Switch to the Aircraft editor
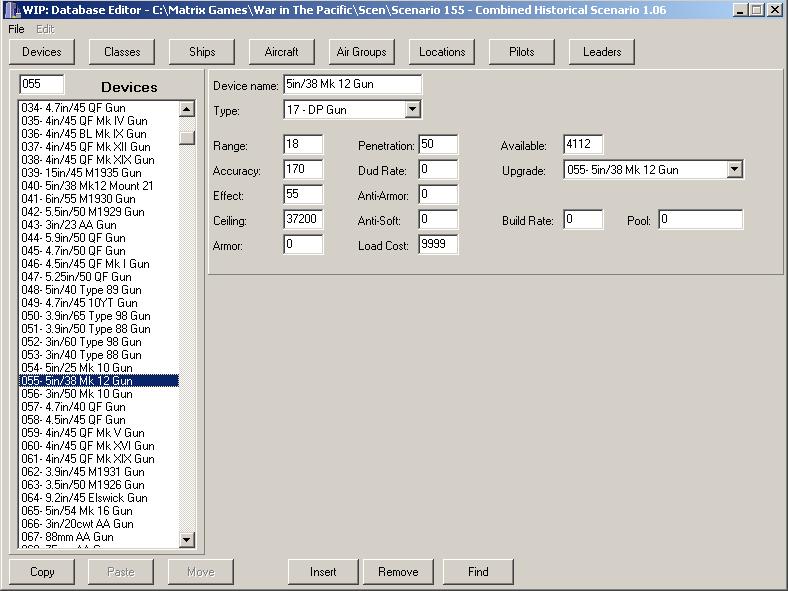 (x=282, y=51)
